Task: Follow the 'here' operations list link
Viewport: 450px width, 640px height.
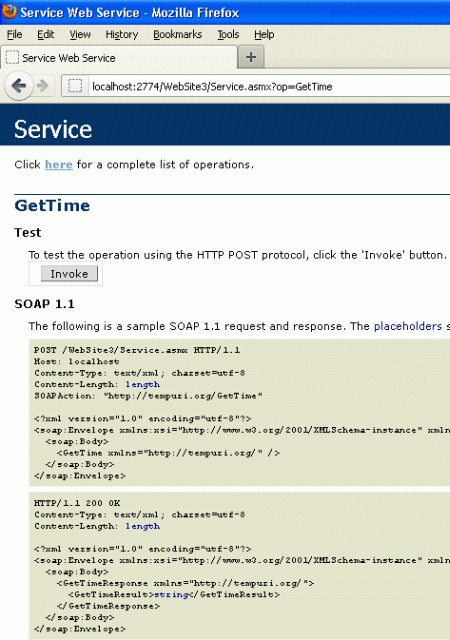Action: [59, 164]
